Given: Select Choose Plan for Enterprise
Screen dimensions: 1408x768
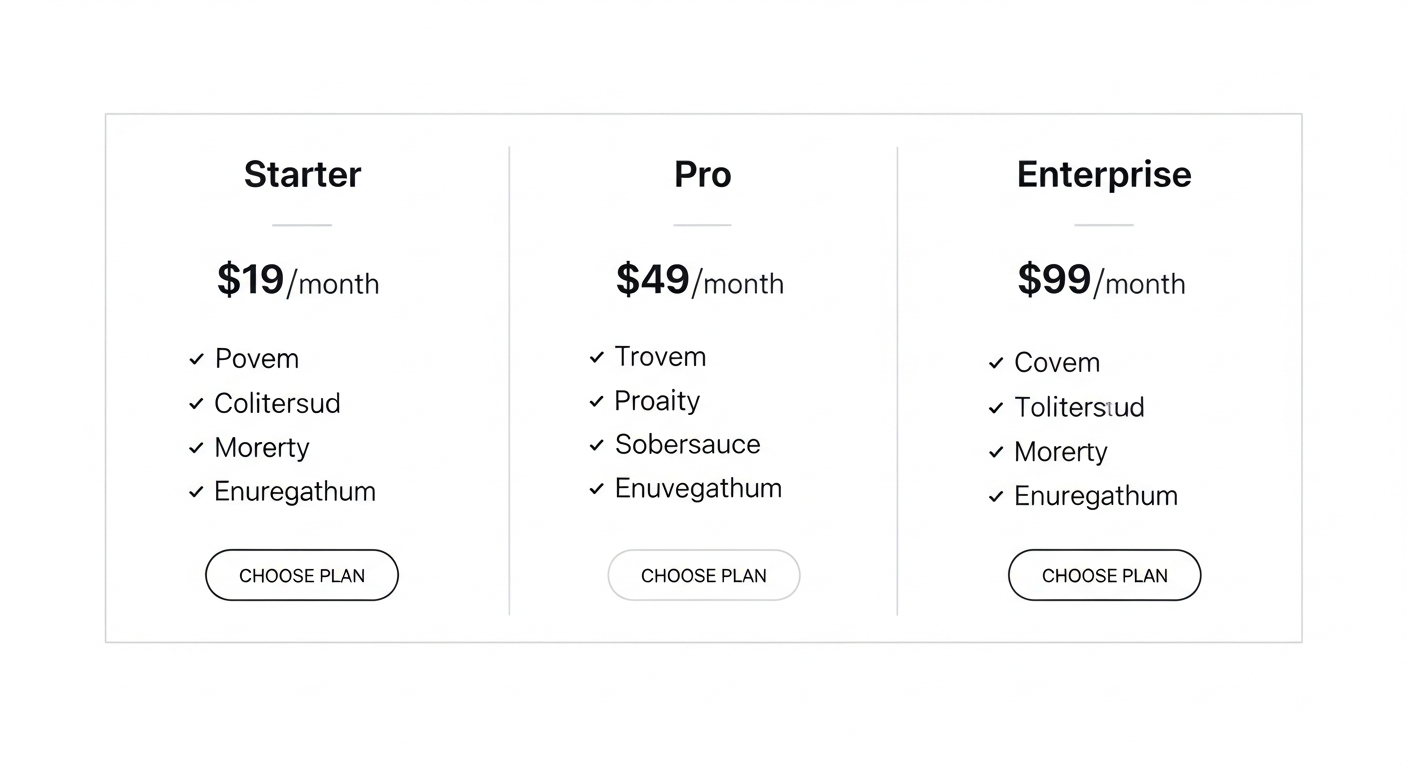Looking at the screenshot, I should point(1104,575).
